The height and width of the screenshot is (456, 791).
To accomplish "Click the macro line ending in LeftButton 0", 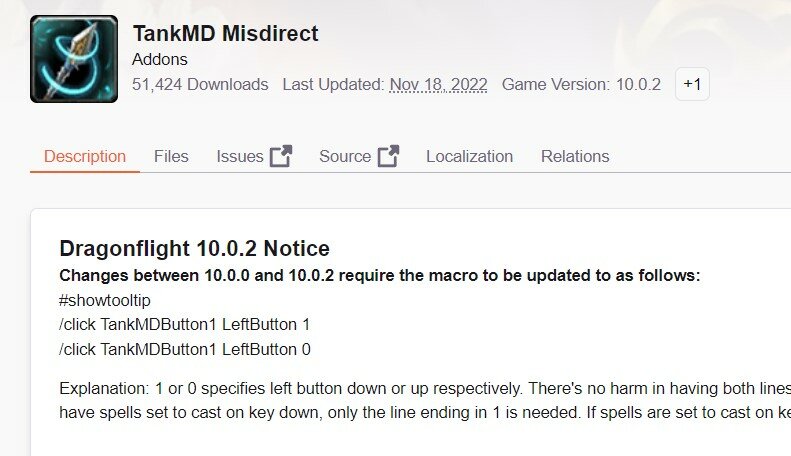I will tap(185, 349).
